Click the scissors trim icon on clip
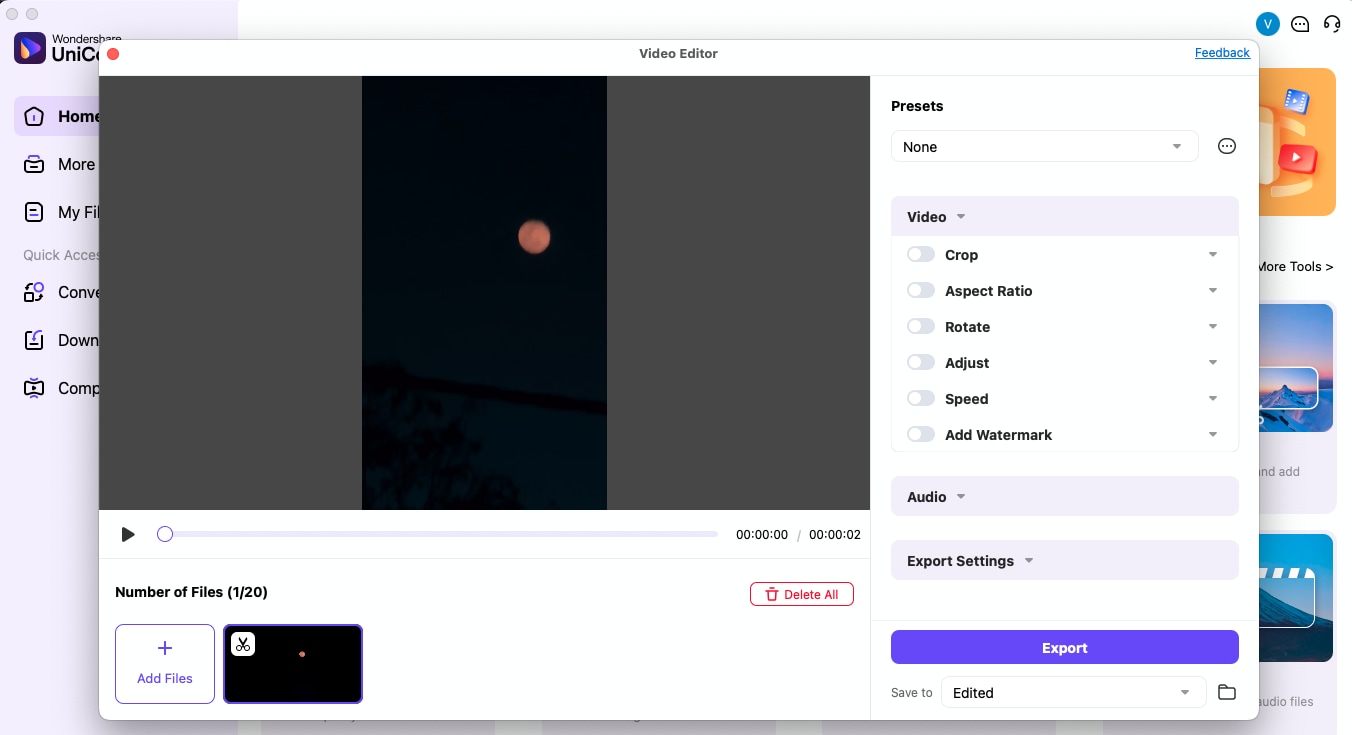The height and width of the screenshot is (735, 1352). point(243,644)
